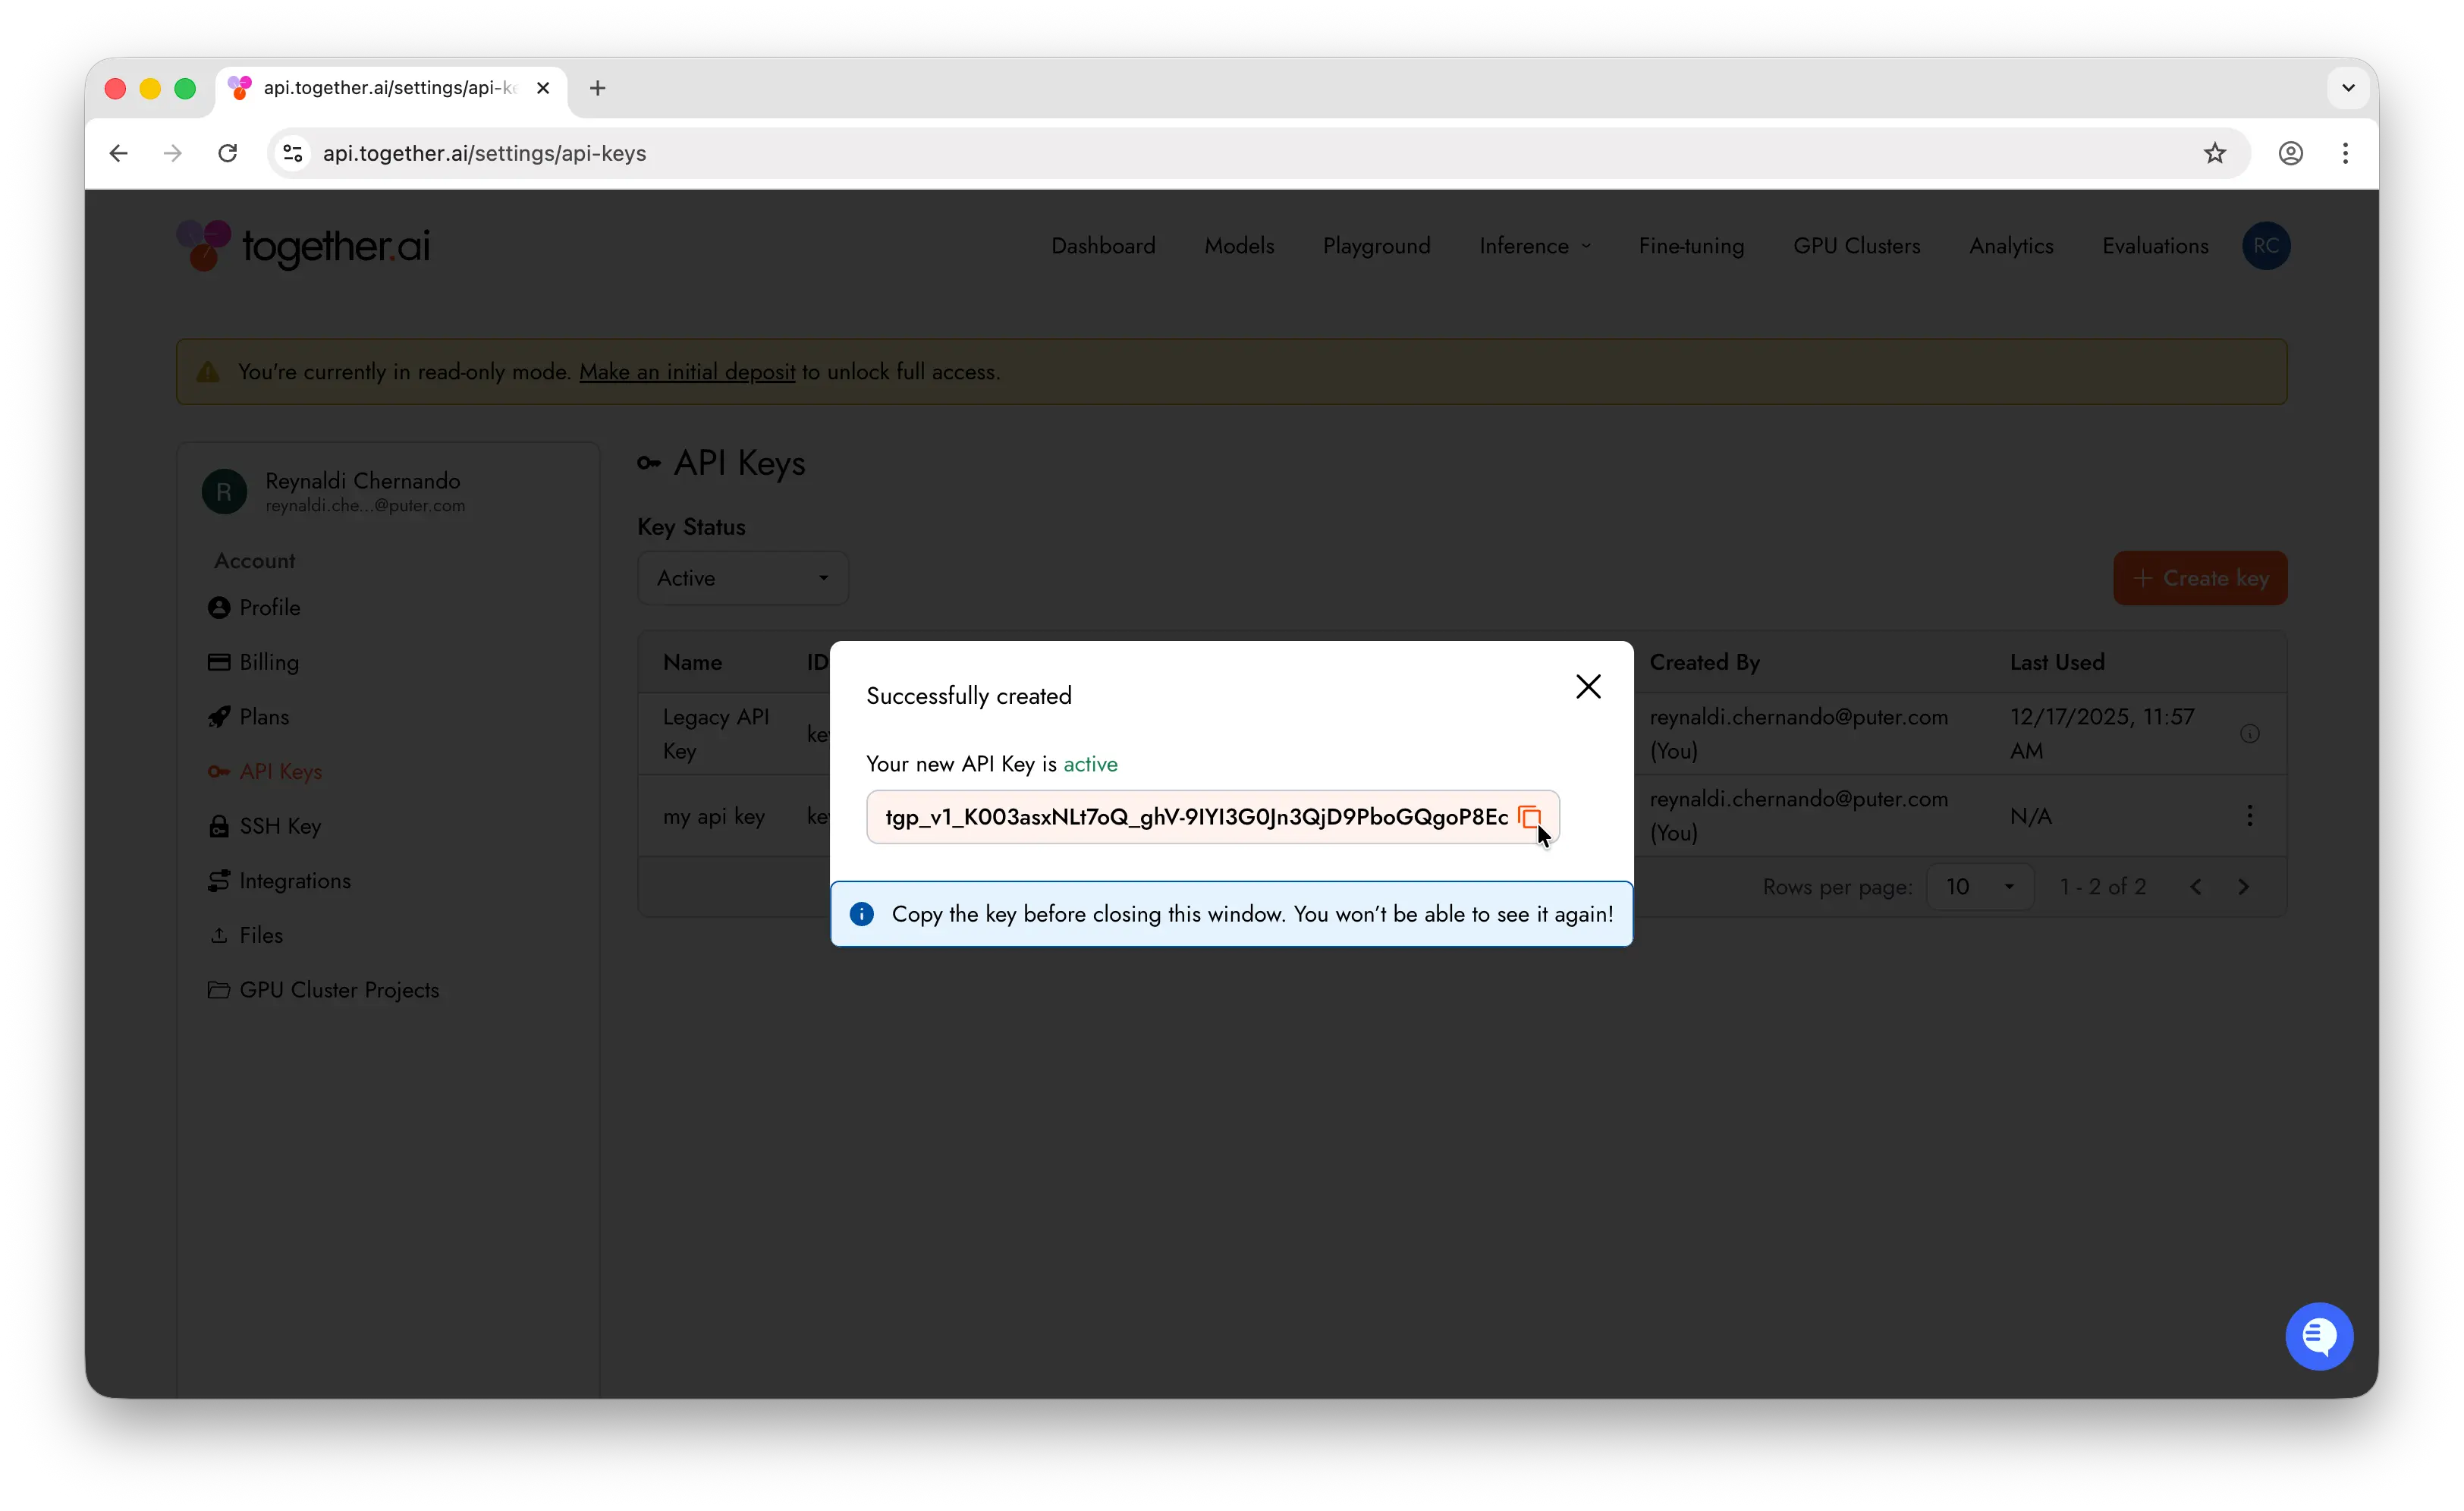
Task: Open the support chat bubble
Action: pyautogui.click(x=2319, y=1336)
